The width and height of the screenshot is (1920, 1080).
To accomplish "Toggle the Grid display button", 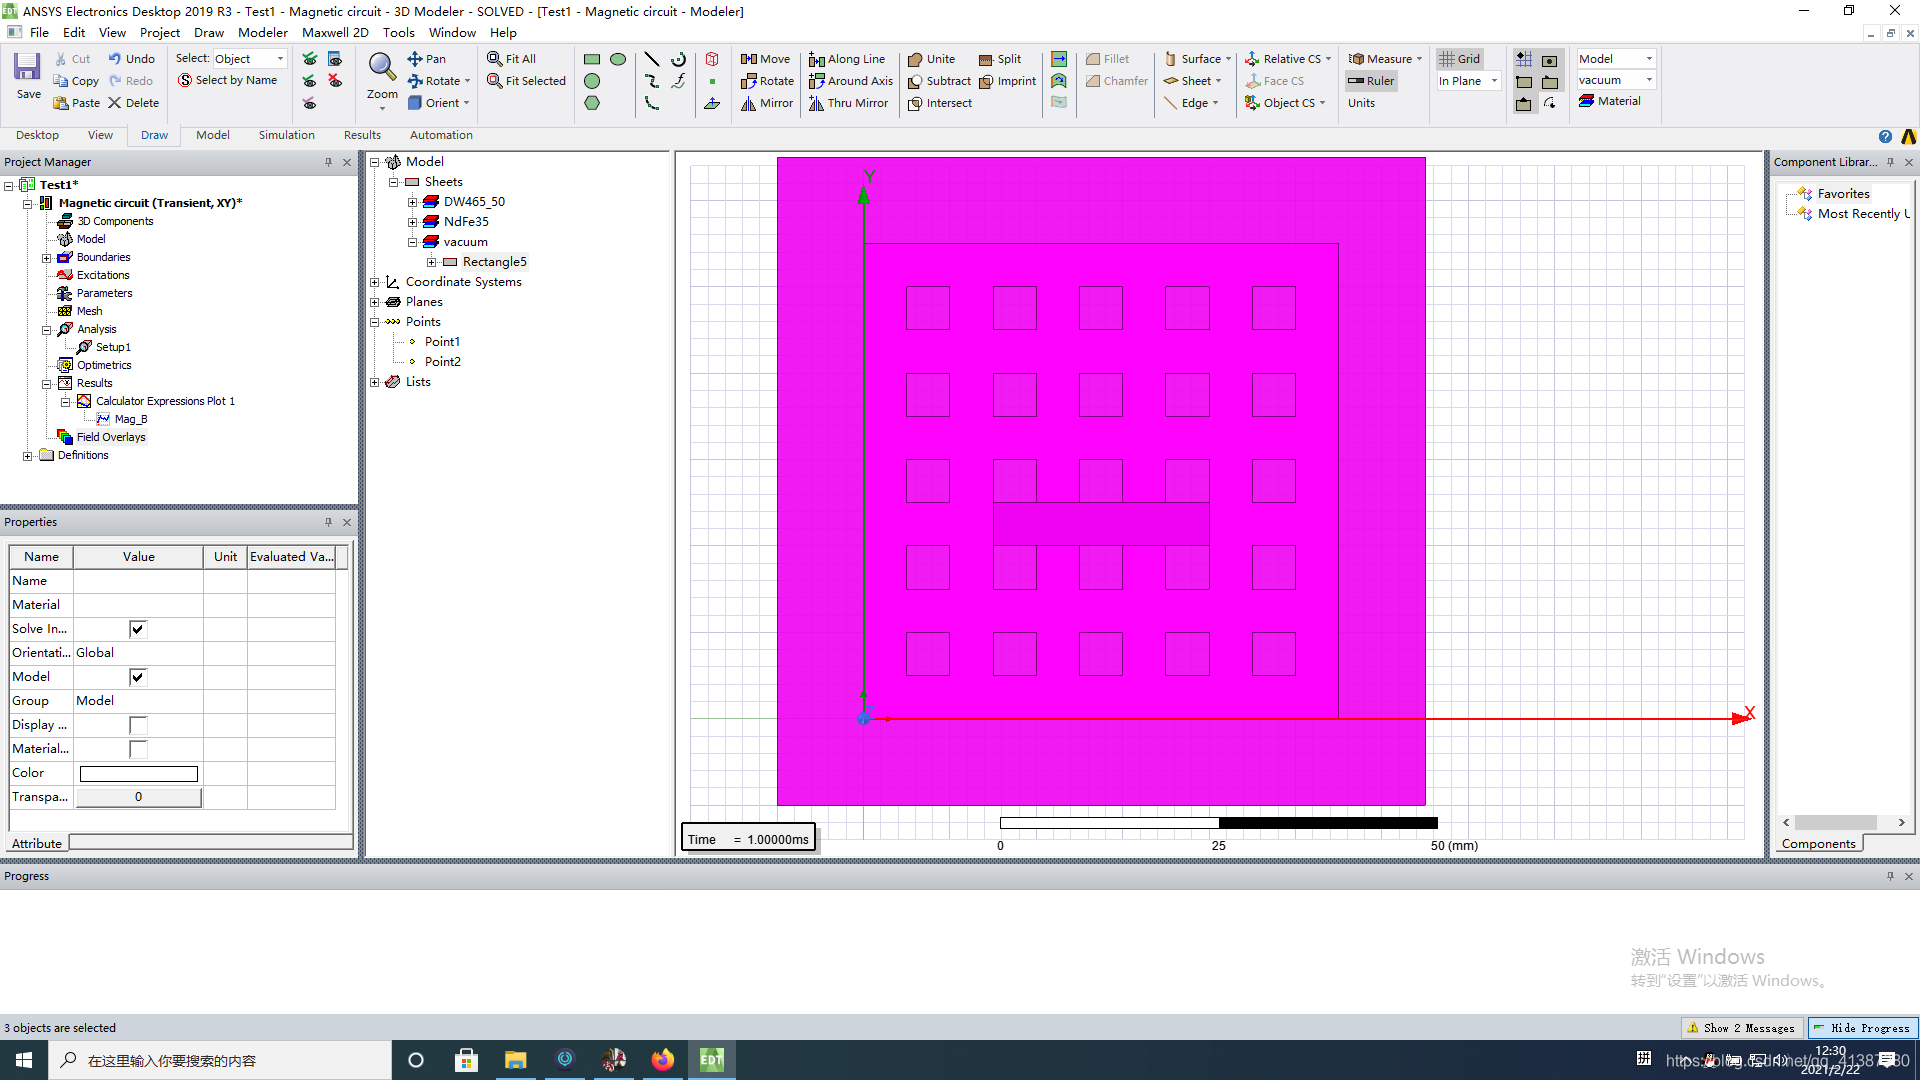I will (x=1460, y=59).
